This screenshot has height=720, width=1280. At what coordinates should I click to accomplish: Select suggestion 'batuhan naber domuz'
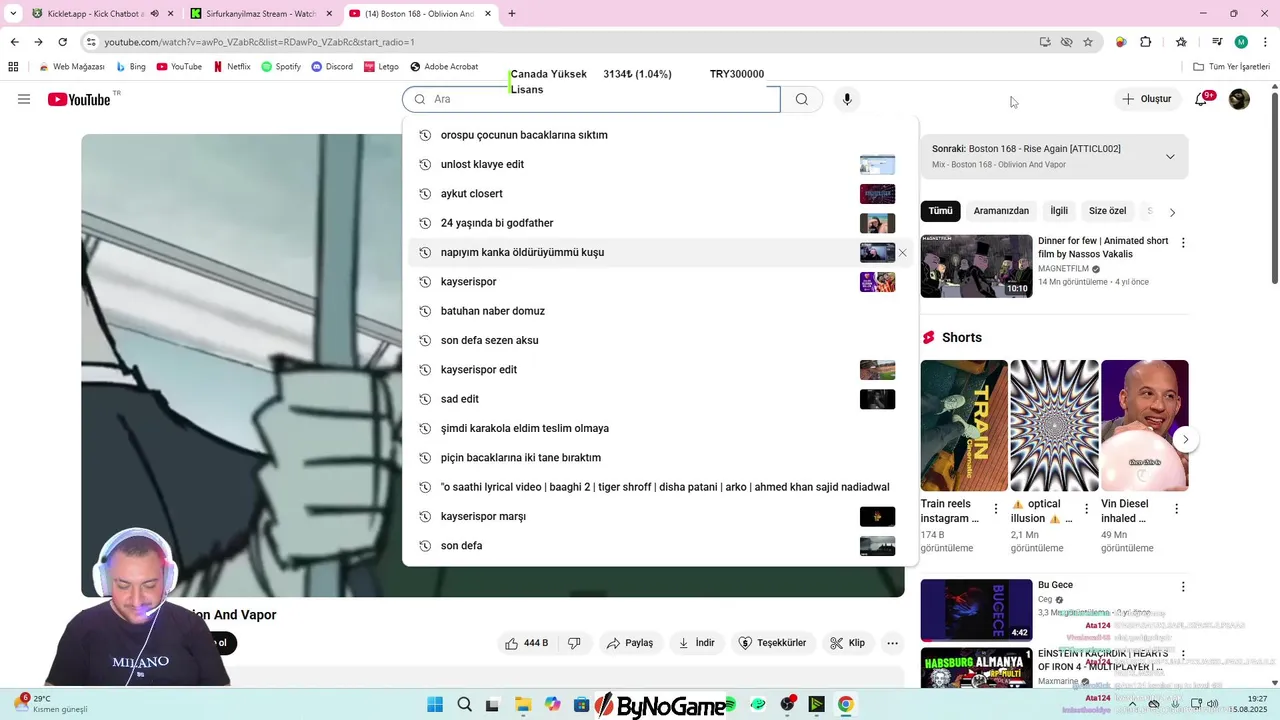click(660, 311)
